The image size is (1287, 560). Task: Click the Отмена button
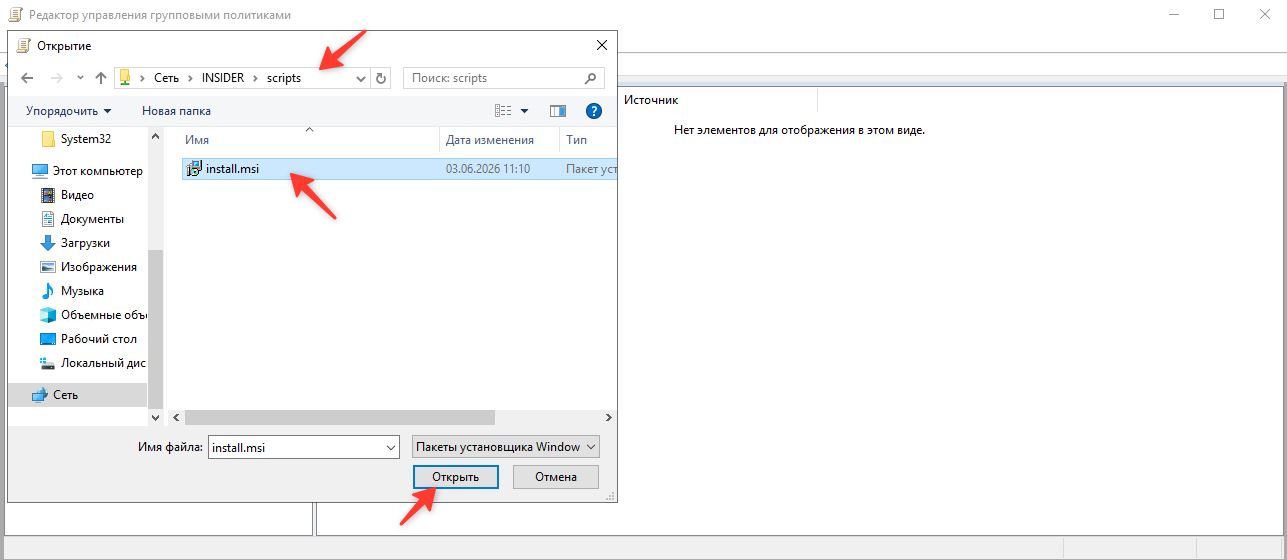coord(556,477)
